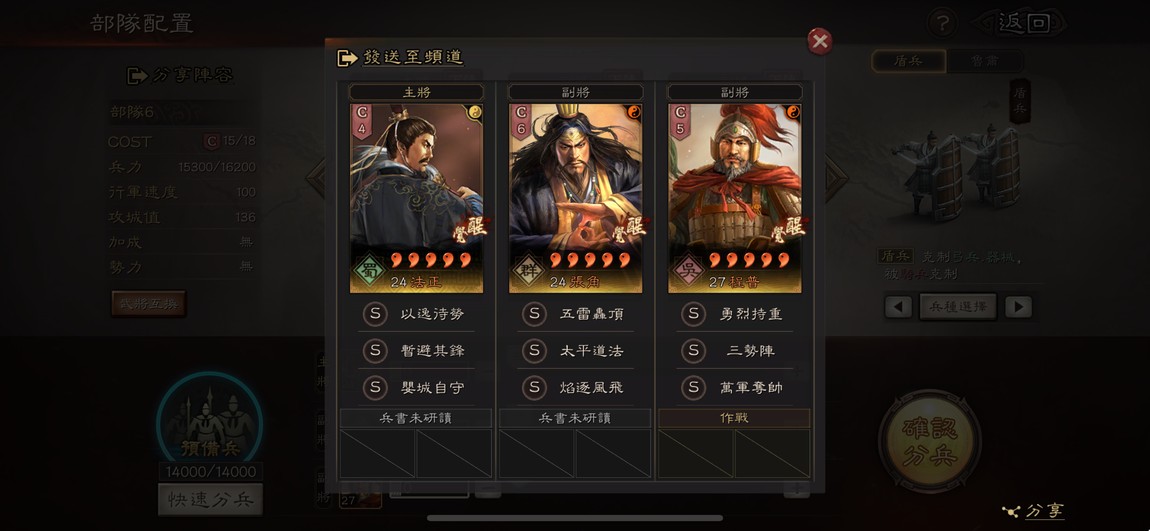Tap the 預備兵 reserve troops circle icon

(x=210, y=423)
